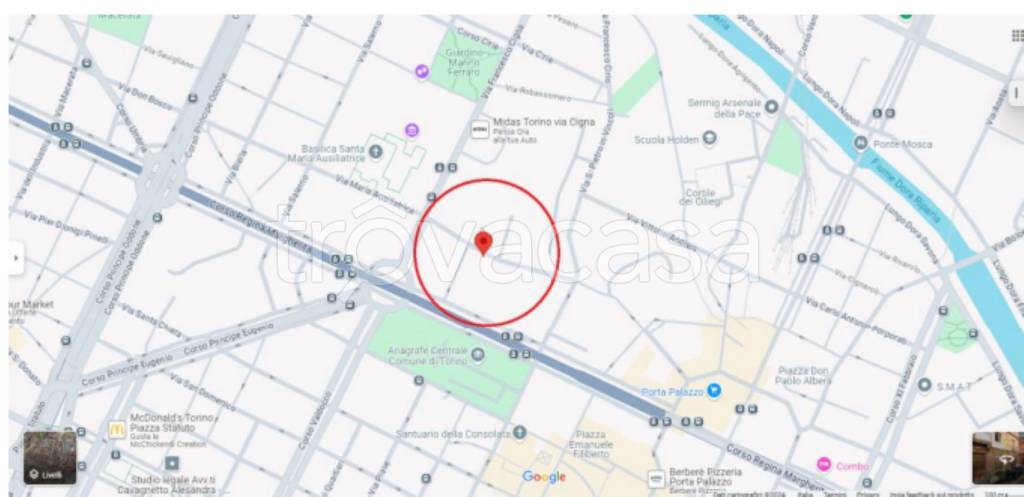The height and width of the screenshot is (497, 1024).
Task: Open the Livelli map layers thumbnail
Action: click(x=50, y=457)
